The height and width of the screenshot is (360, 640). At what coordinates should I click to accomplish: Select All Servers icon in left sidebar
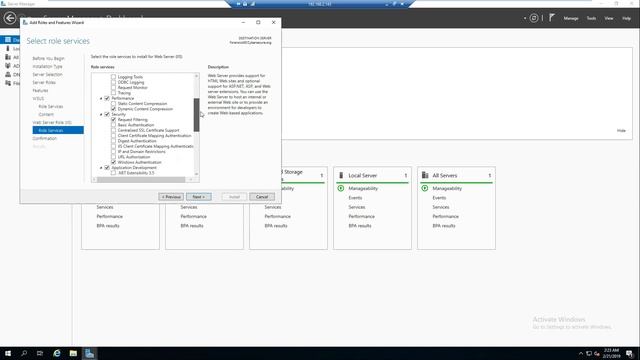point(8,57)
